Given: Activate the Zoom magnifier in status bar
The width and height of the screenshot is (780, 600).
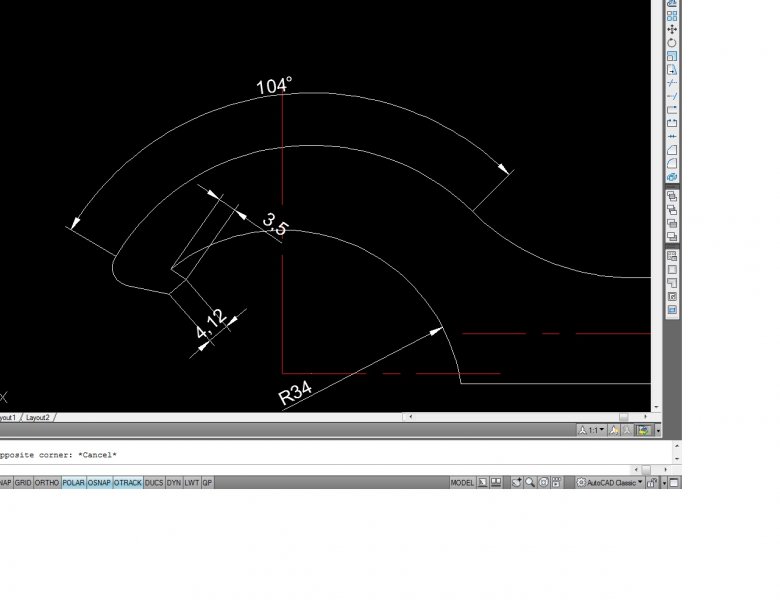Looking at the screenshot, I should pos(530,483).
